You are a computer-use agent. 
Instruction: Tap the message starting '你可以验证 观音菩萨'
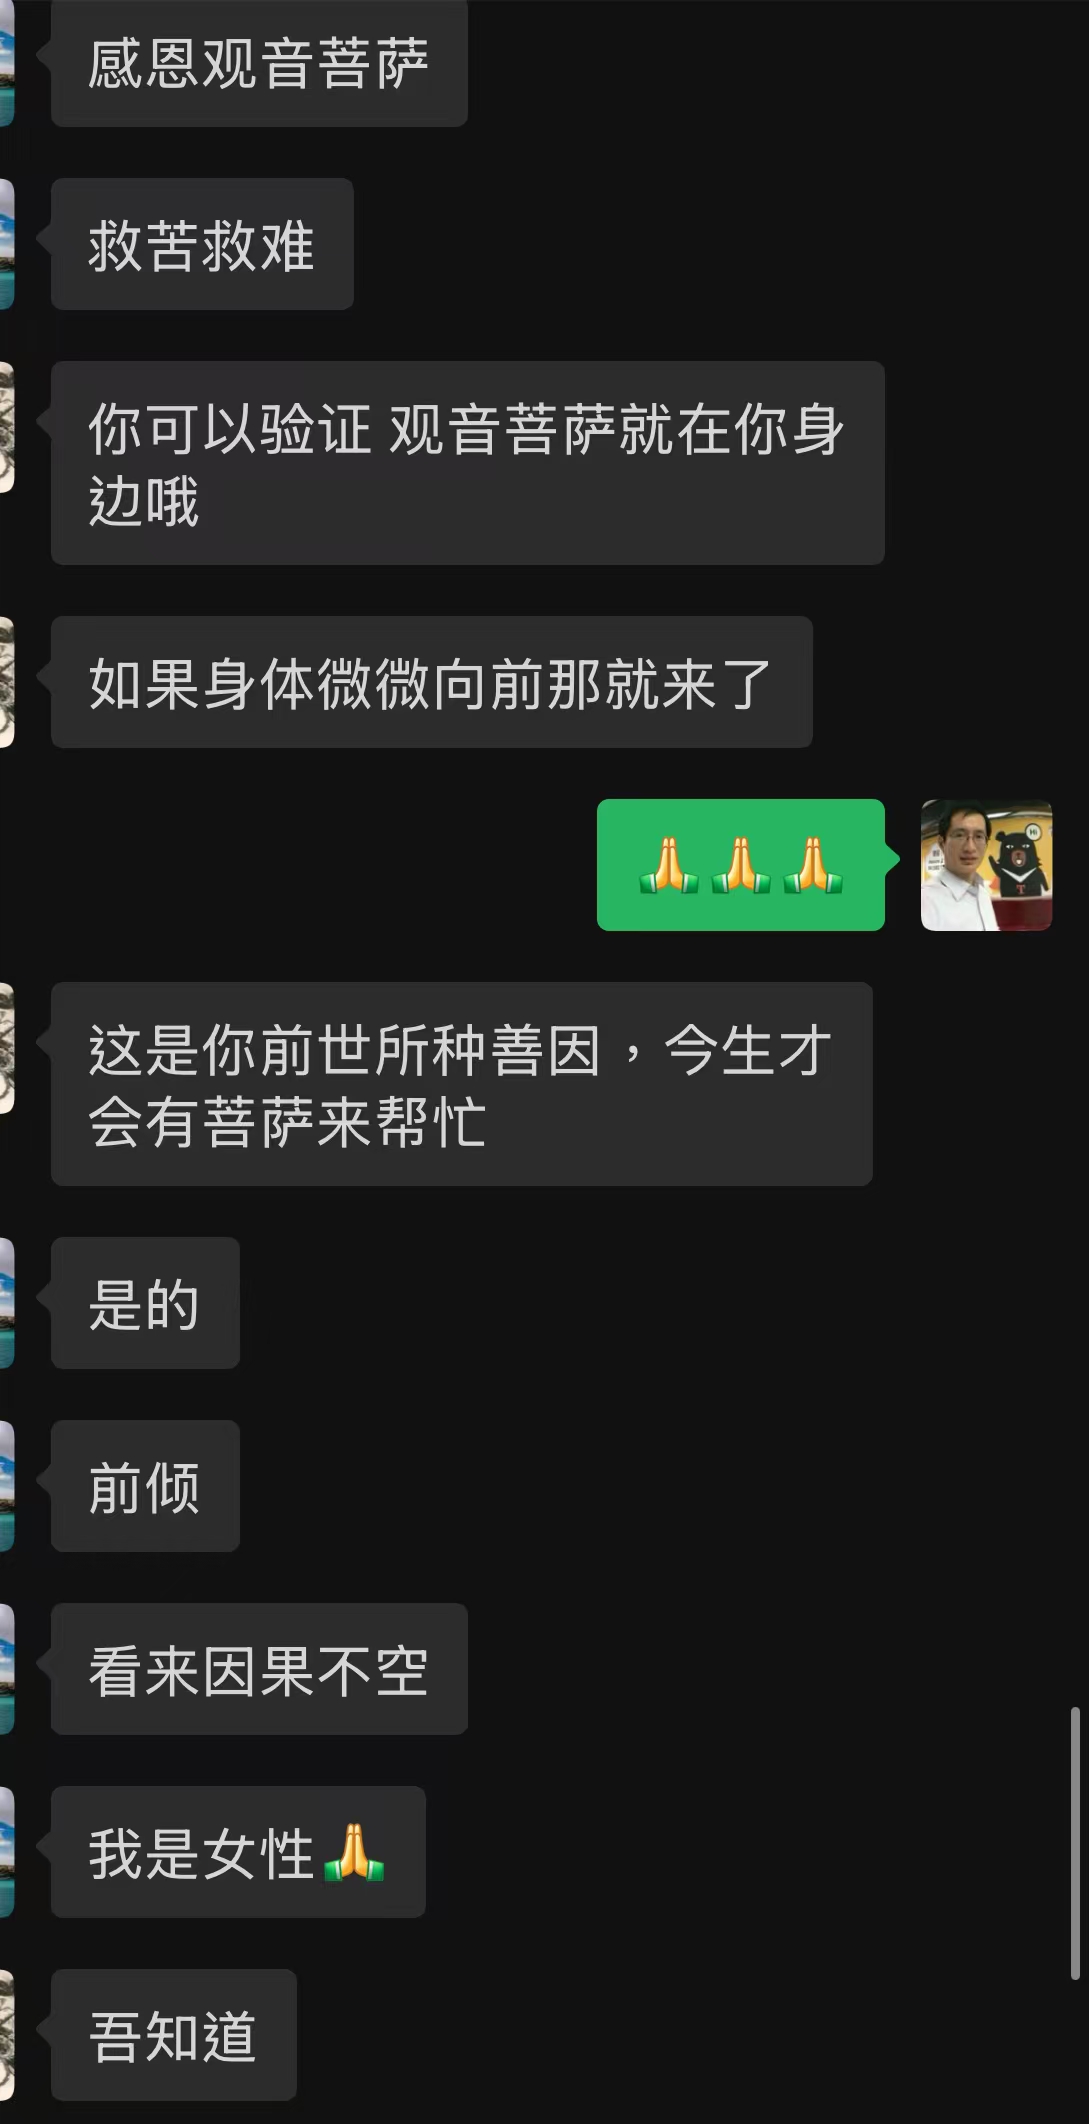click(468, 463)
